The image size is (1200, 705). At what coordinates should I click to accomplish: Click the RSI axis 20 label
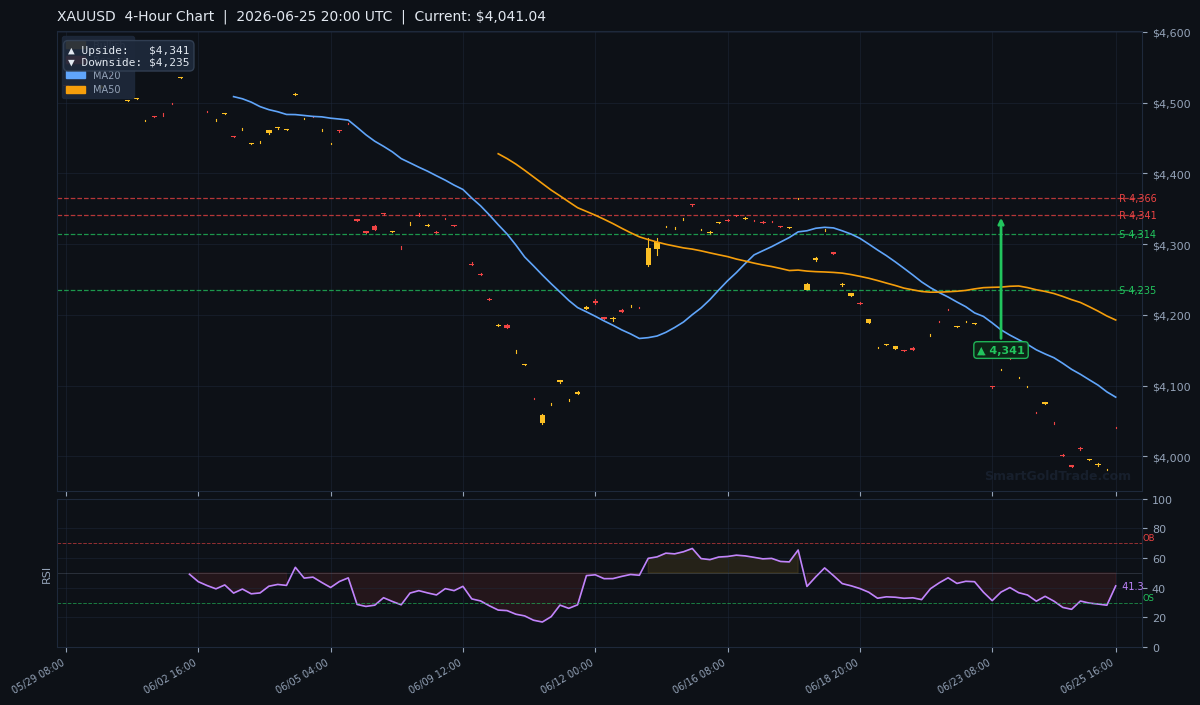(x=1158, y=618)
